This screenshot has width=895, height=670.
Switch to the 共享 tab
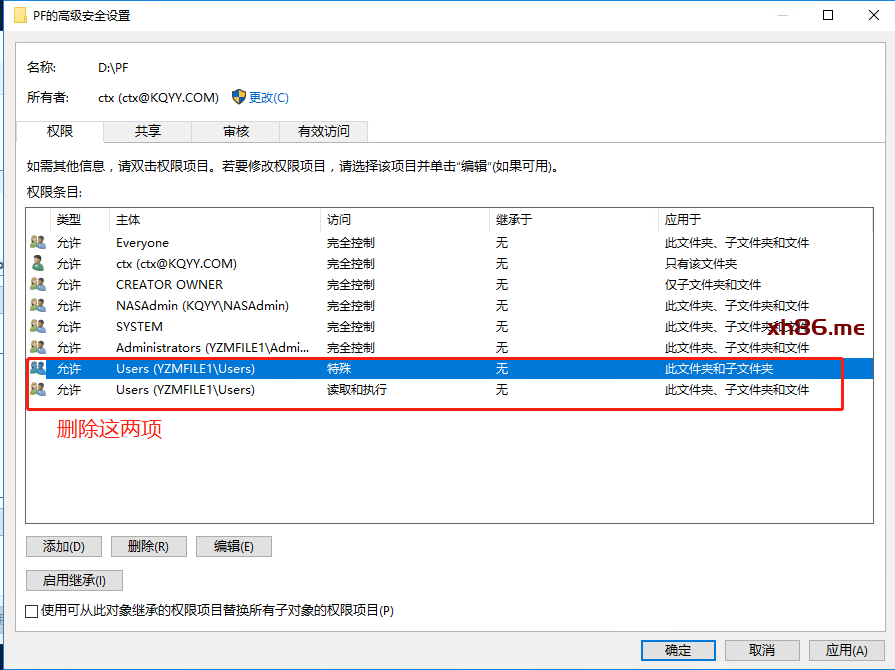pyautogui.click(x=148, y=131)
